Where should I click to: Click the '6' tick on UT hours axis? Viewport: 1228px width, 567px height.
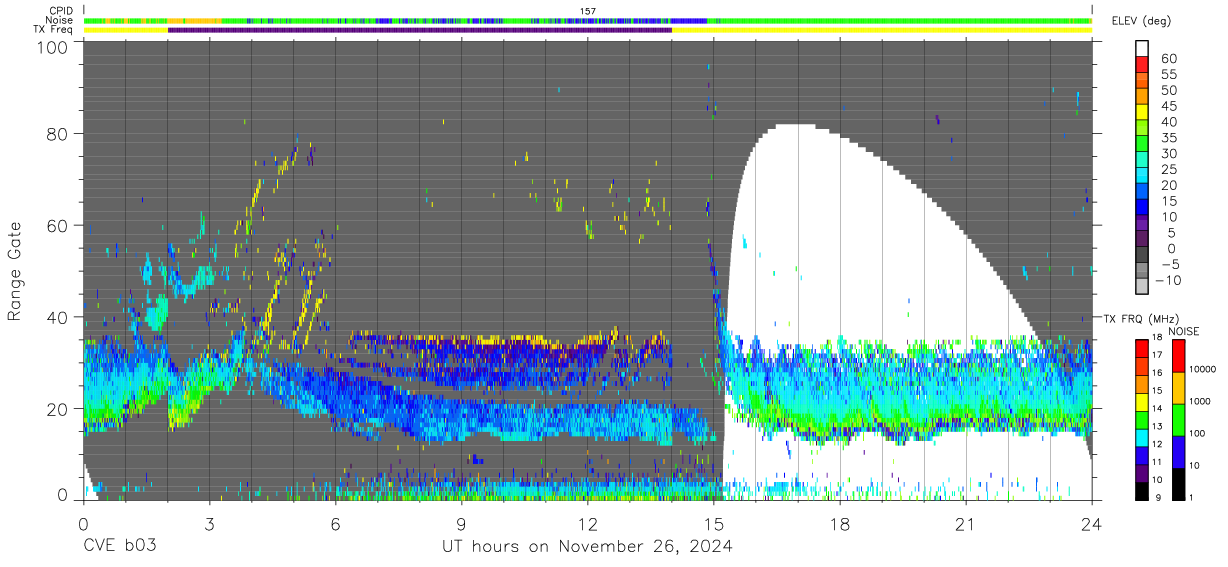[x=336, y=524]
